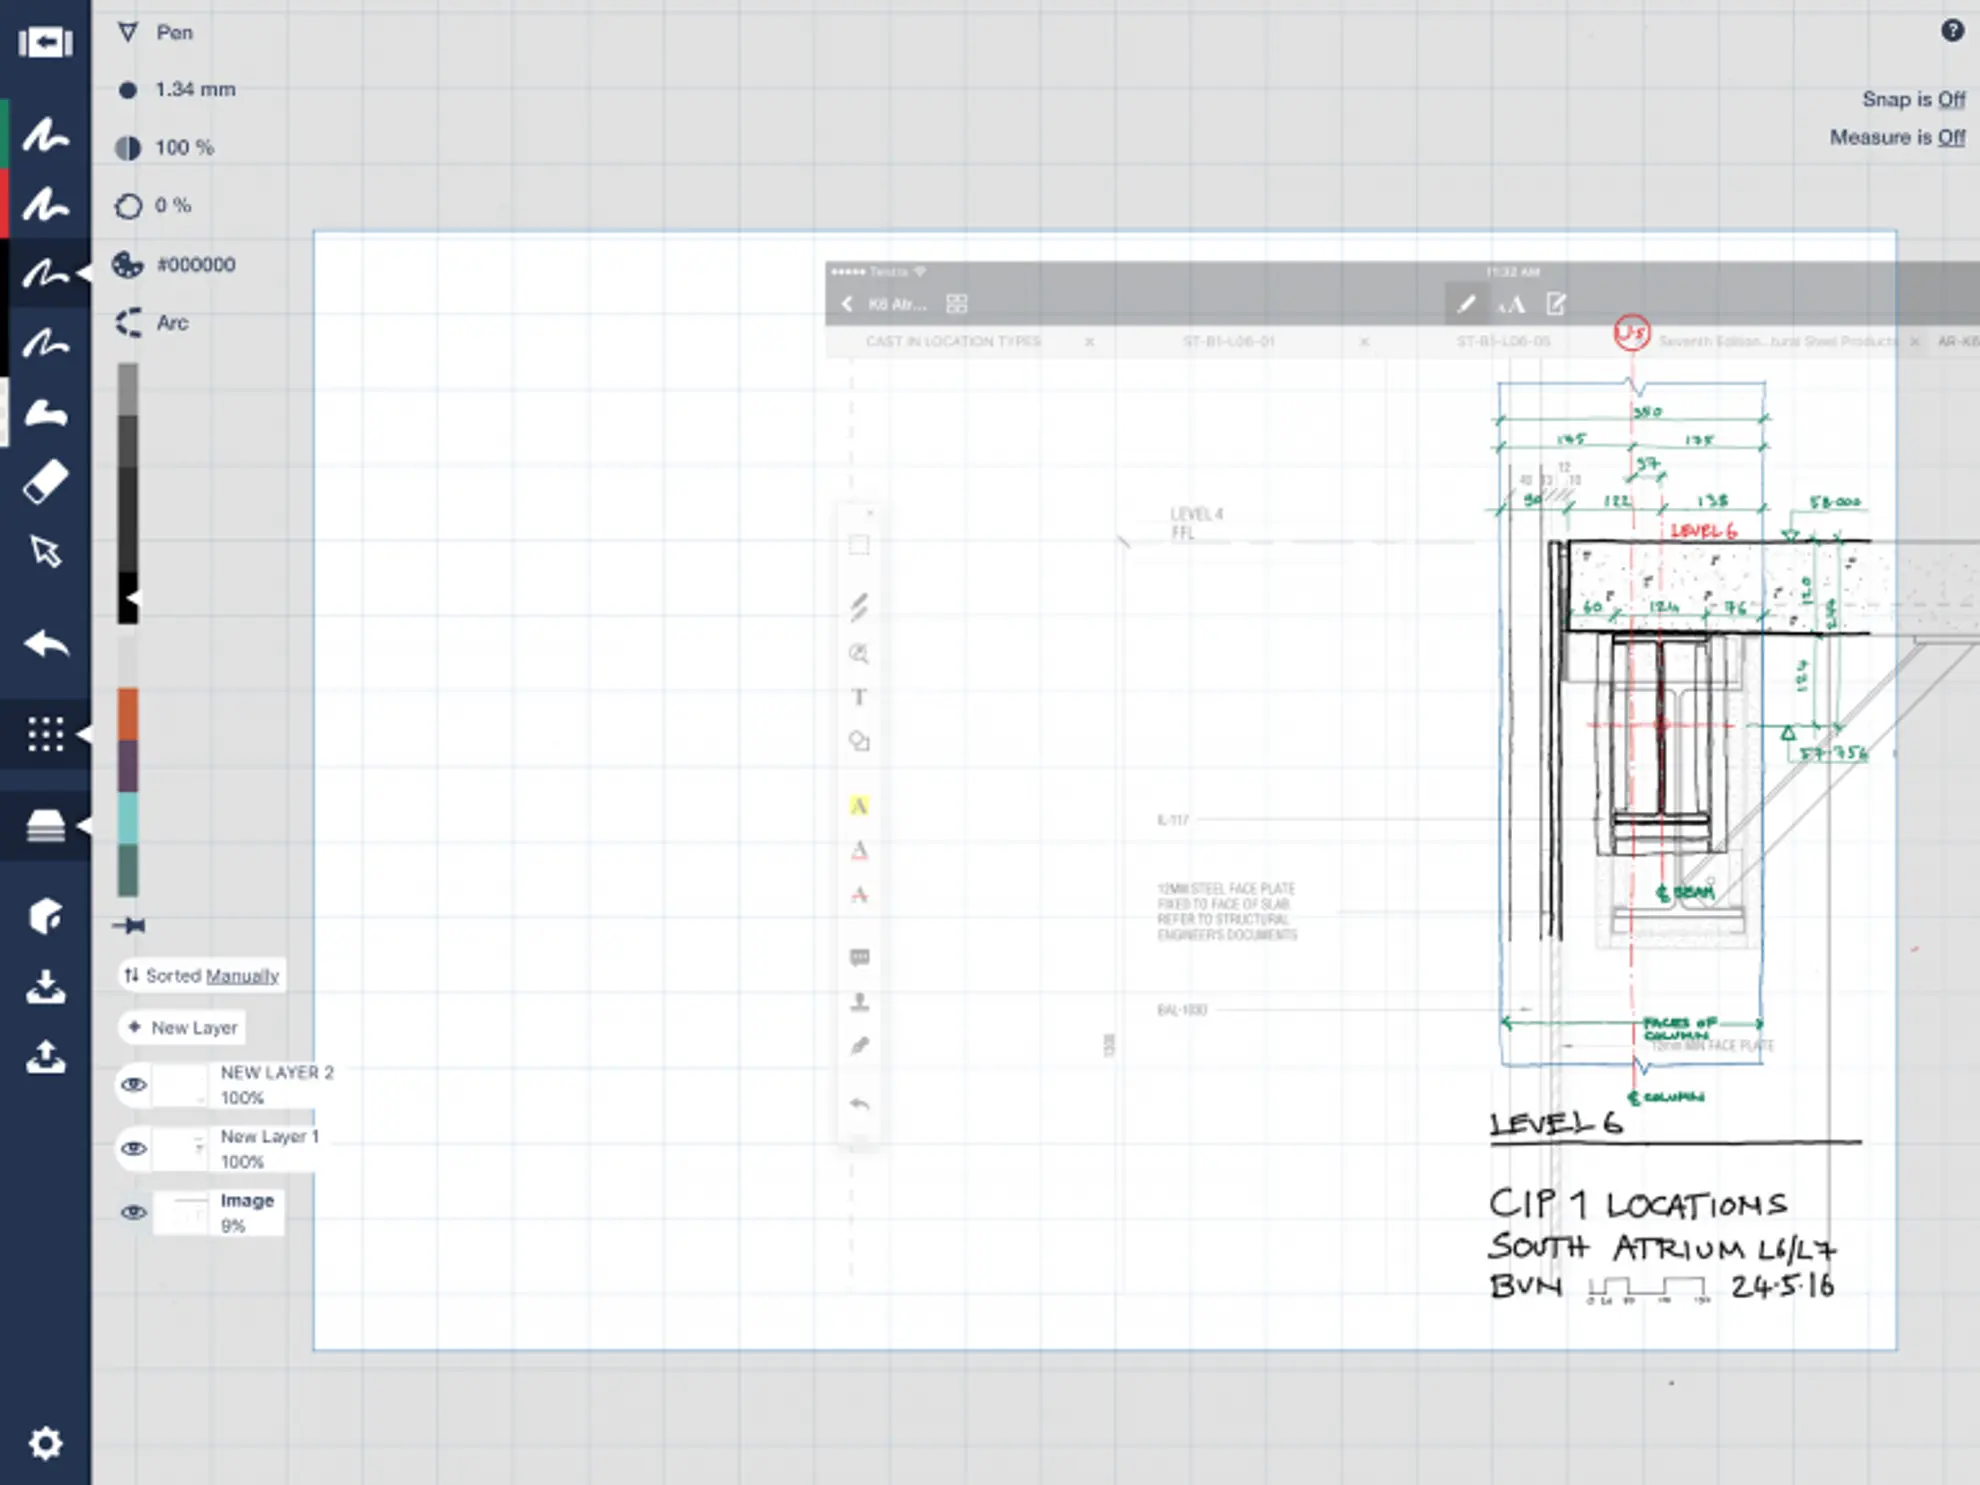The height and width of the screenshot is (1485, 1980).
Task: Open the Precision dotted-grid menu
Action: (x=45, y=734)
